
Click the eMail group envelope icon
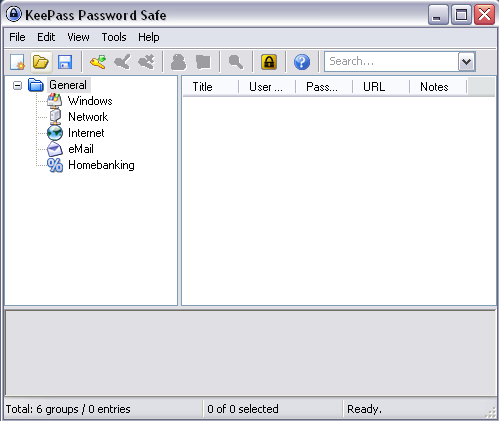pyautogui.click(x=55, y=149)
